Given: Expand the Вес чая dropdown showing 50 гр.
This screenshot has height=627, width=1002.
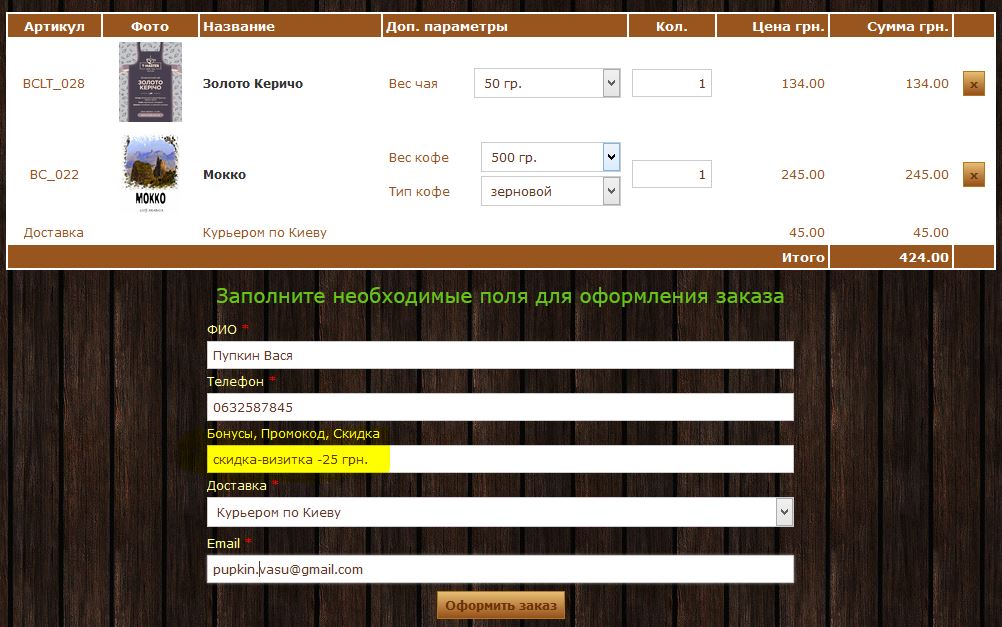Looking at the screenshot, I should [x=547, y=83].
